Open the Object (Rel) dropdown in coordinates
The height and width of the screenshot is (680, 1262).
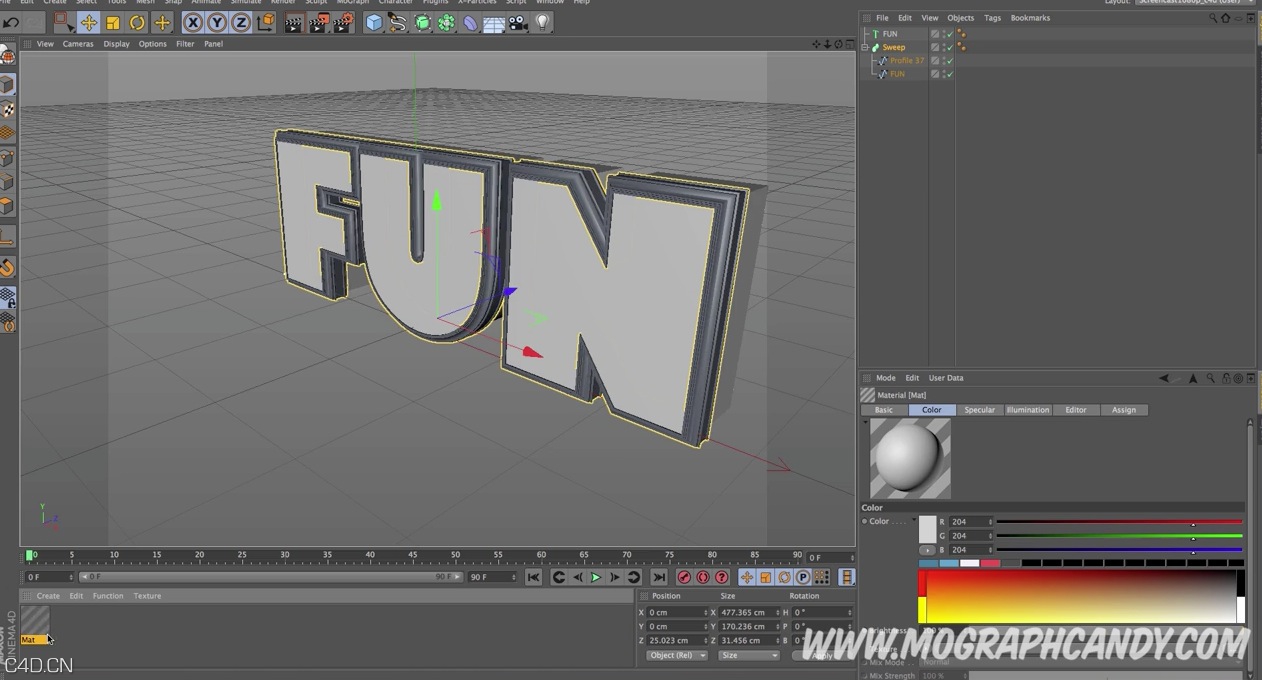[676, 655]
